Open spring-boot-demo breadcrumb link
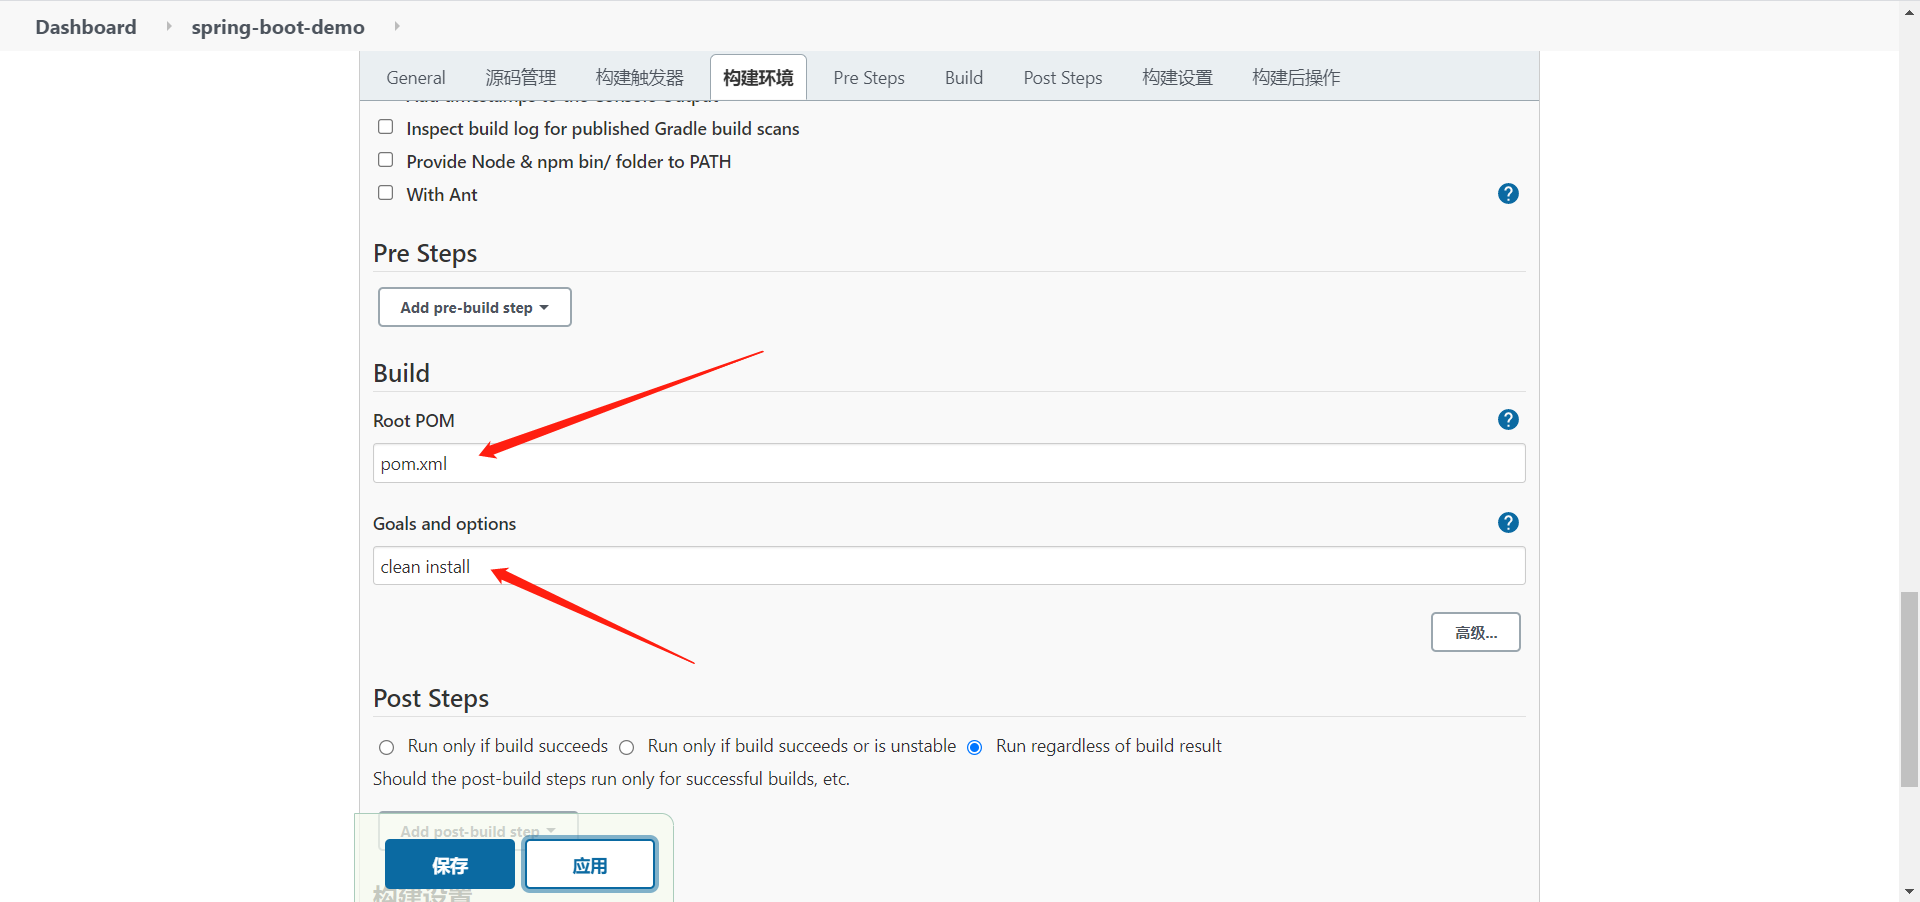Image resolution: width=1920 pixels, height=902 pixels. pos(278,27)
